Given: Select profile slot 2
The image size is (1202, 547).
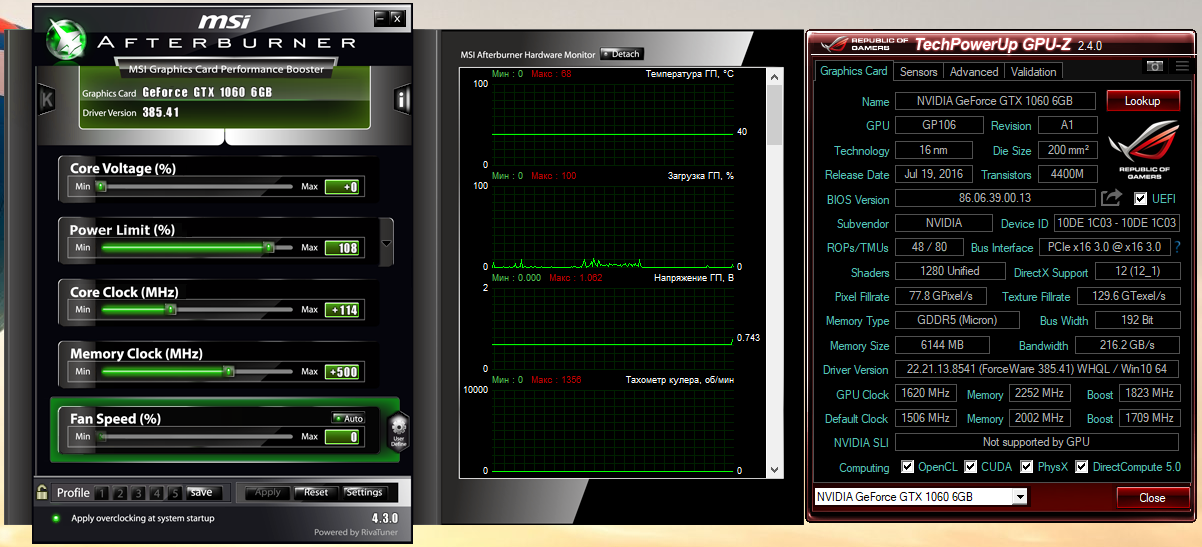Looking at the screenshot, I should pyautogui.click(x=120, y=492).
